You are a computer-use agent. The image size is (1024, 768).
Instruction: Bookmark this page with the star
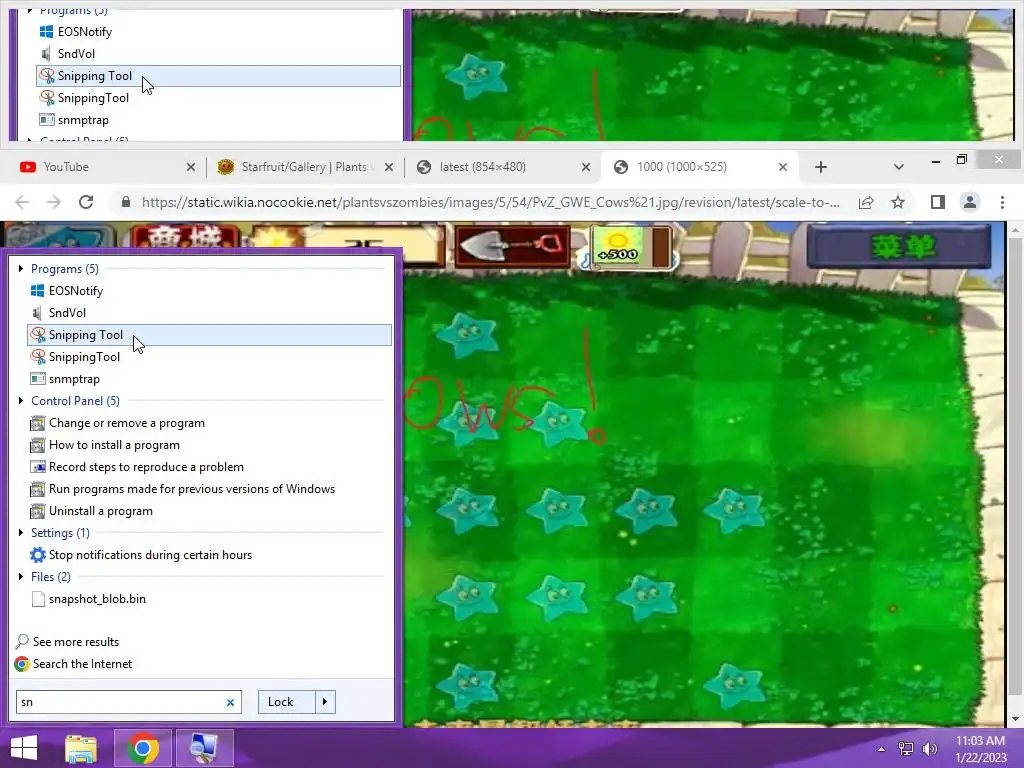click(x=898, y=202)
